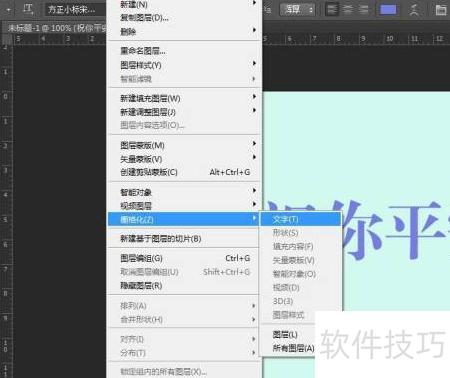Open the font family field 方正小标宋
The image size is (450, 378).
75,9
